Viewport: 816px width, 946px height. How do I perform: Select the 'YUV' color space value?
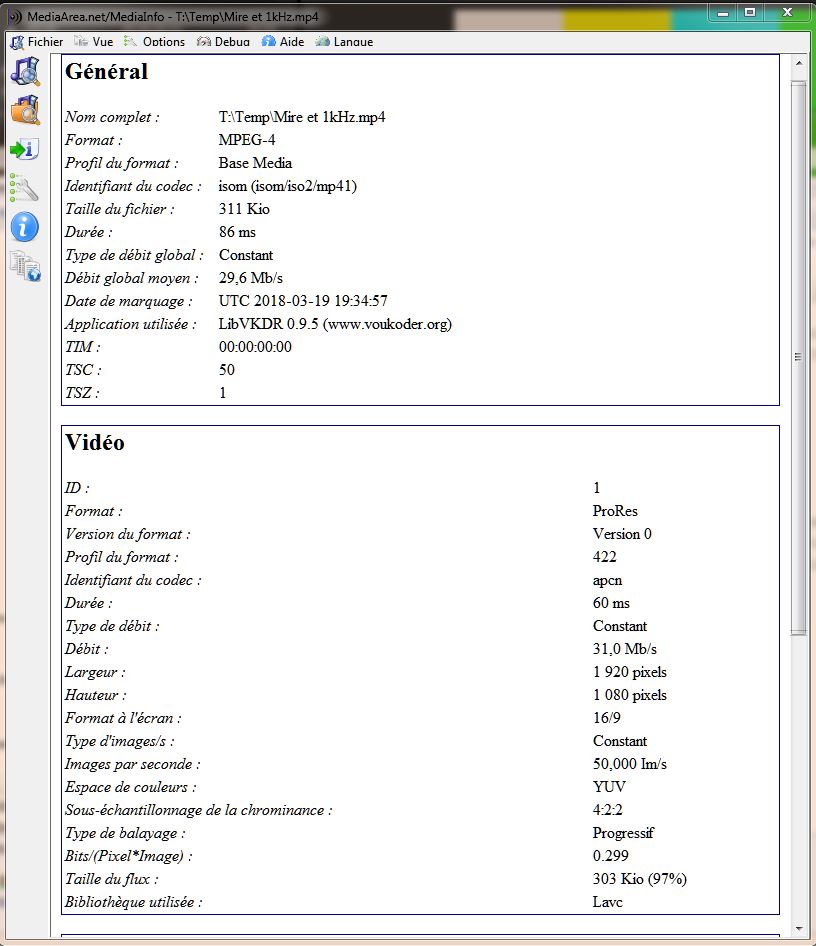609,787
